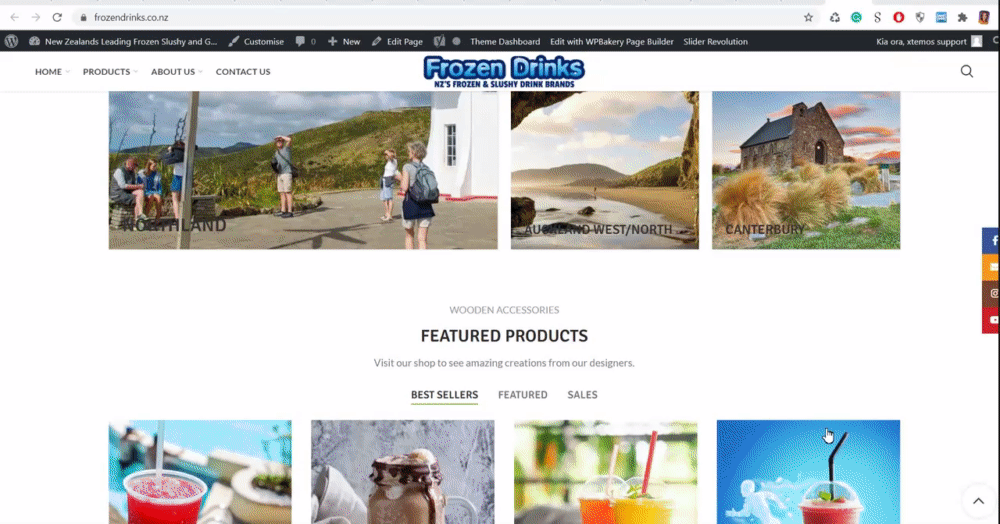Open Customise in admin bar

[x=256, y=41]
